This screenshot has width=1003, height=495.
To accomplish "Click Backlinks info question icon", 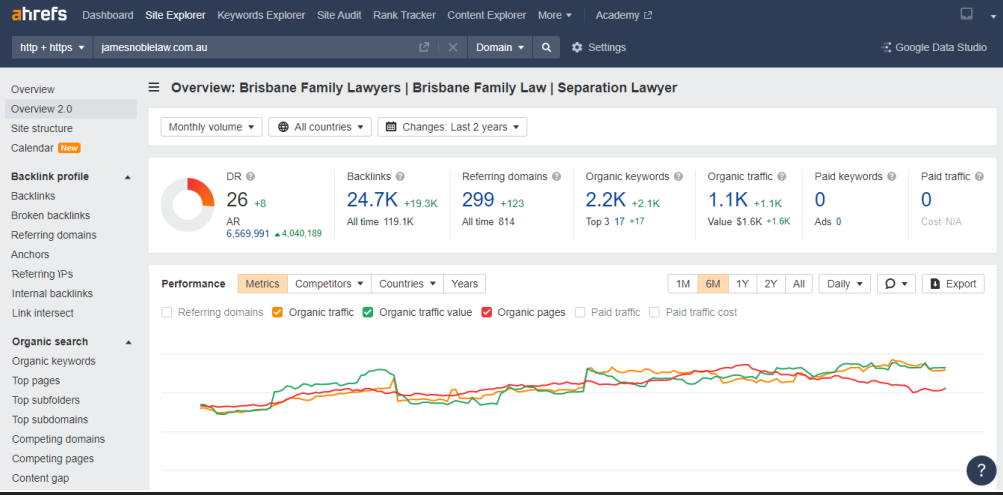I will tap(400, 177).
